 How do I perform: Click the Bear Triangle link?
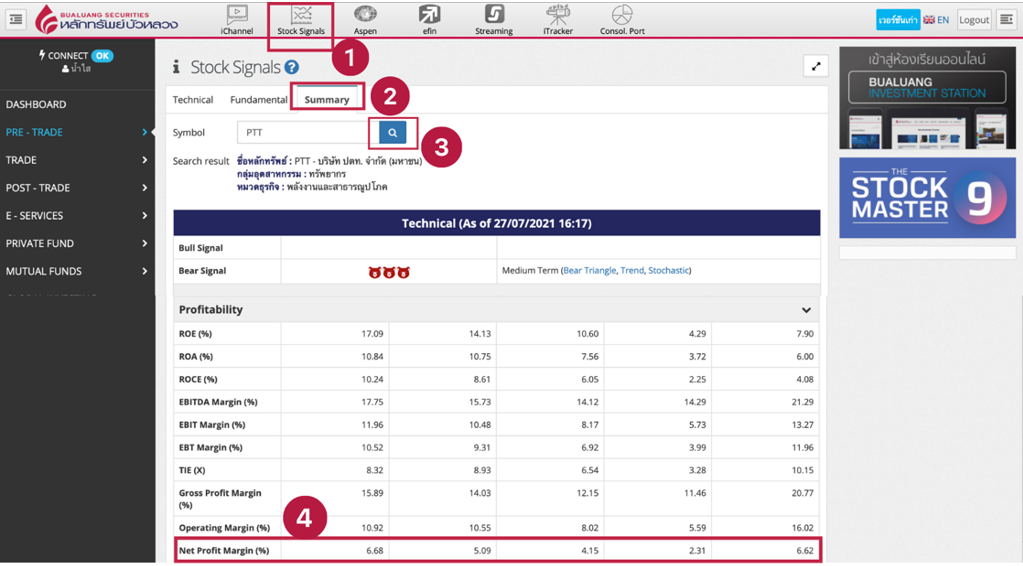coord(589,271)
